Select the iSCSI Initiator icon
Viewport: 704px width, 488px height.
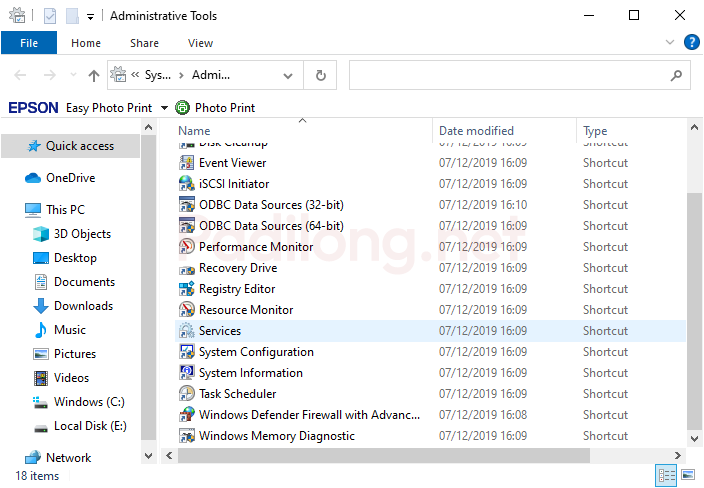[x=186, y=184]
